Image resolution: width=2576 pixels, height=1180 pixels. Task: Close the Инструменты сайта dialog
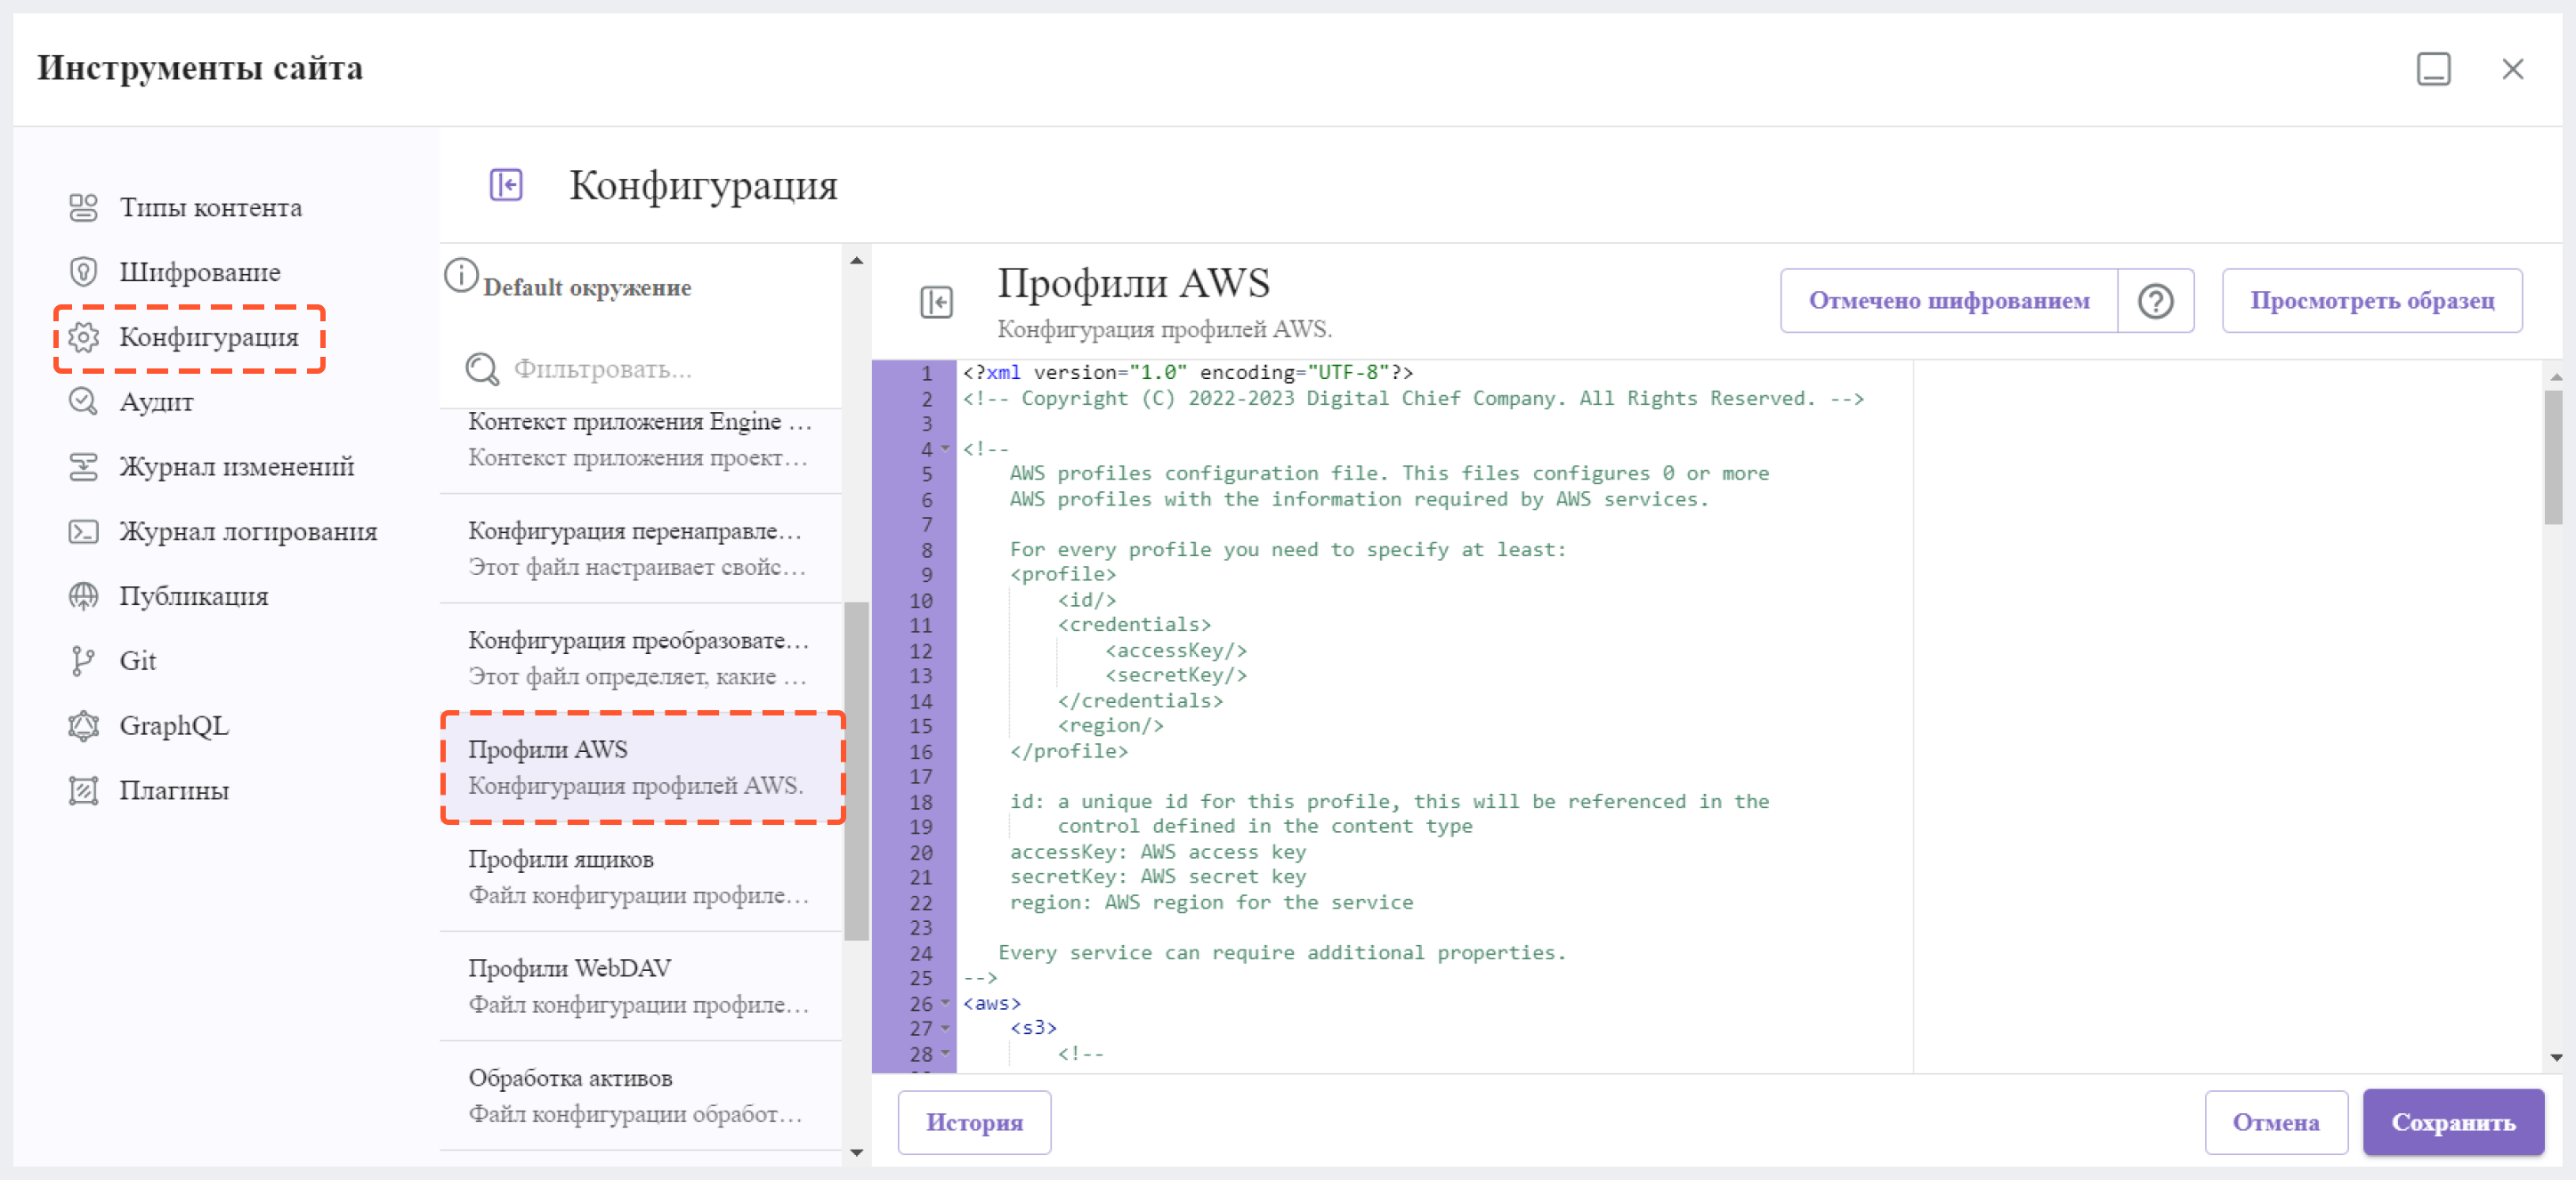[x=2512, y=69]
